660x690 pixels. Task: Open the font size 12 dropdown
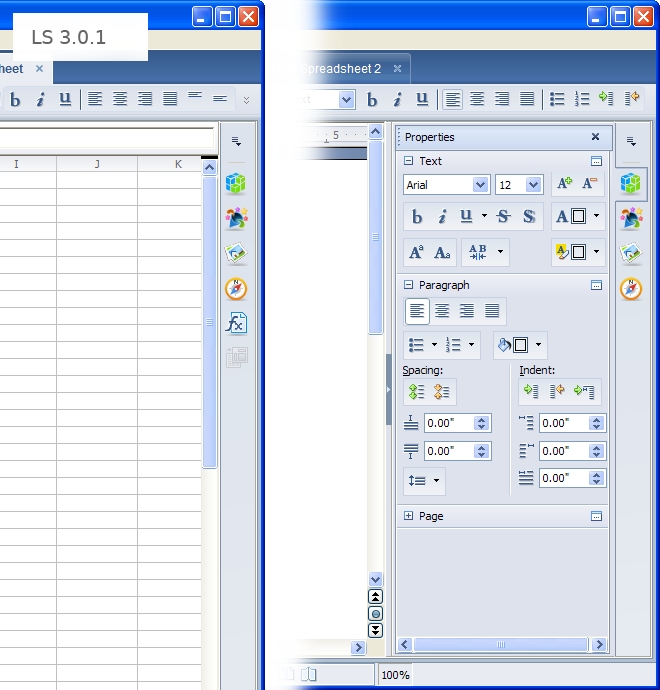tap(533, 185)
